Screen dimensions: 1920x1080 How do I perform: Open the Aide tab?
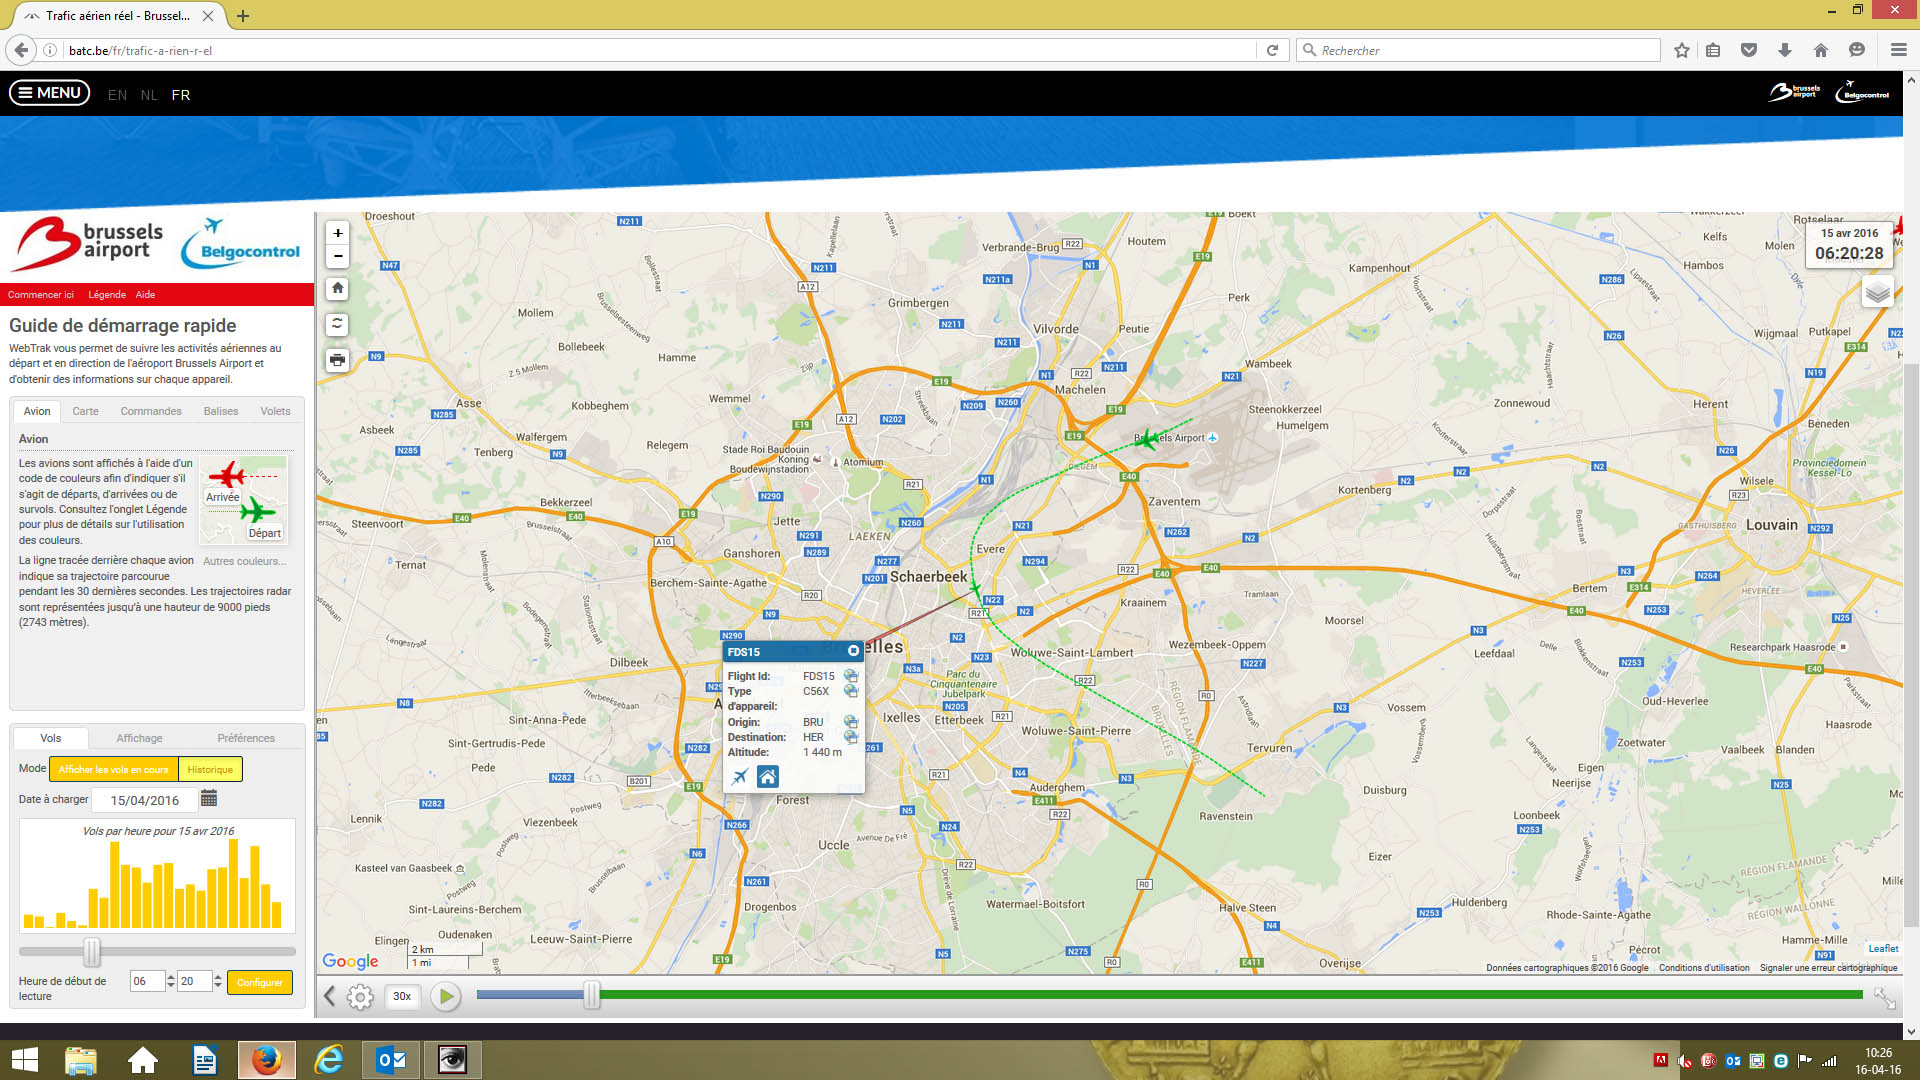(146, 295)
